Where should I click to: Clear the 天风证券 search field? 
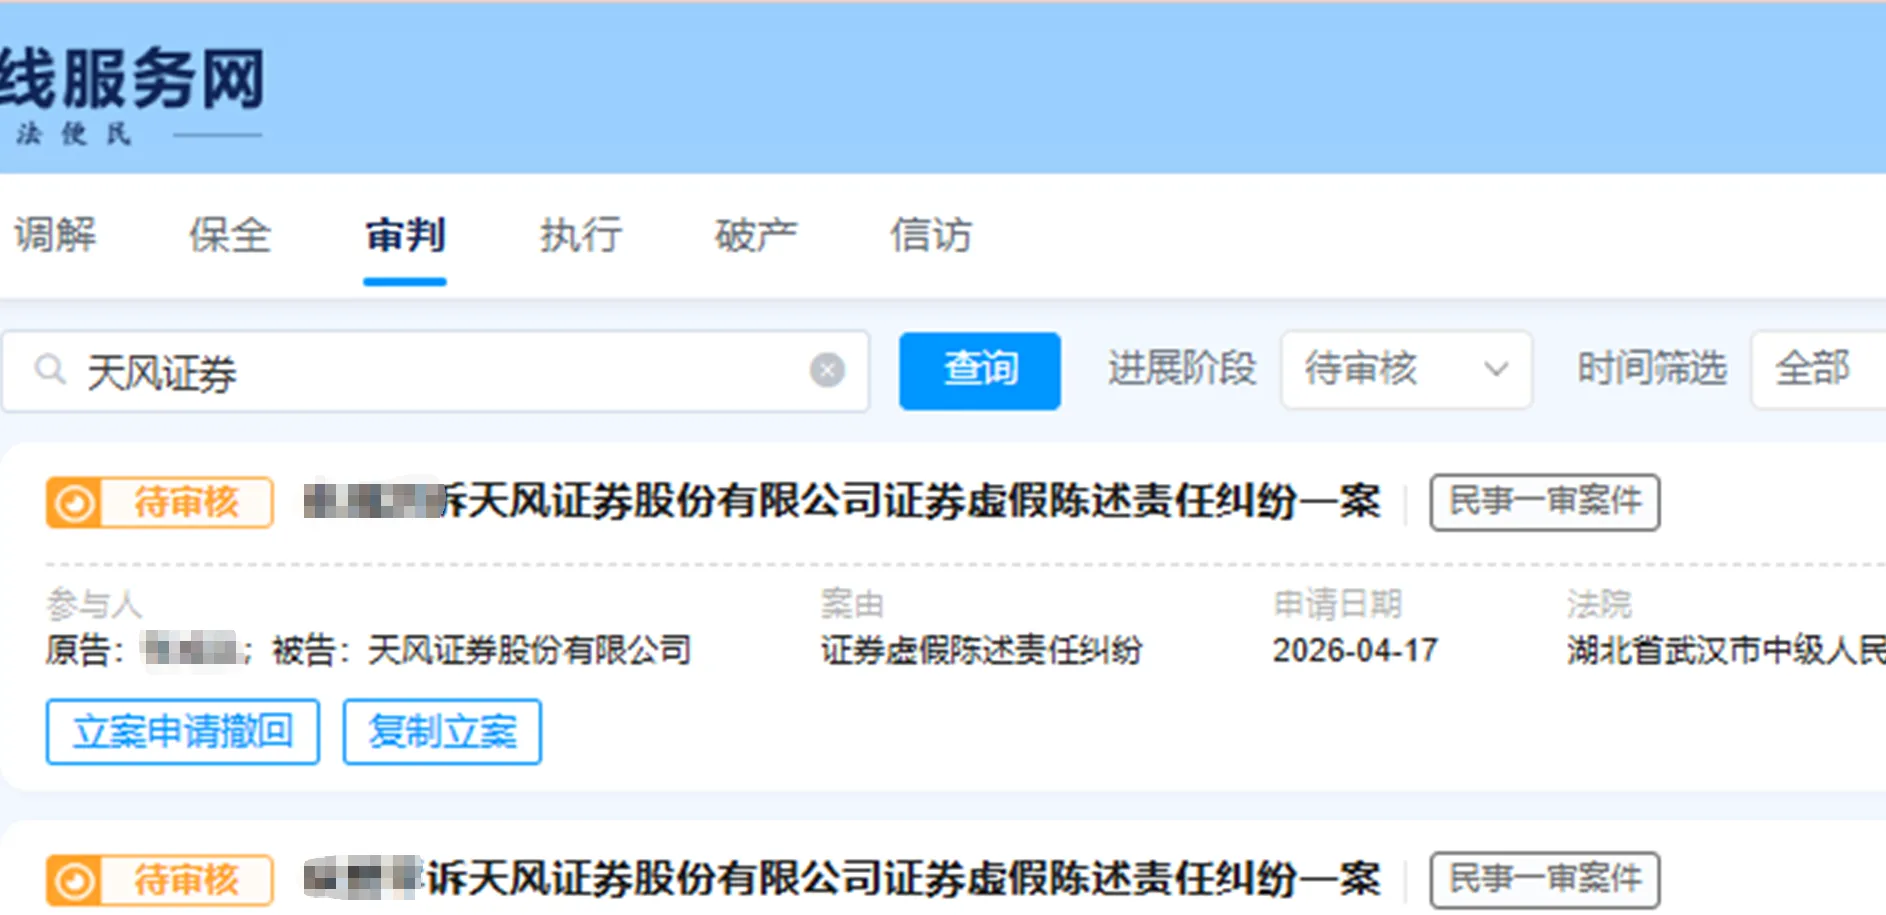click(827, 370)
